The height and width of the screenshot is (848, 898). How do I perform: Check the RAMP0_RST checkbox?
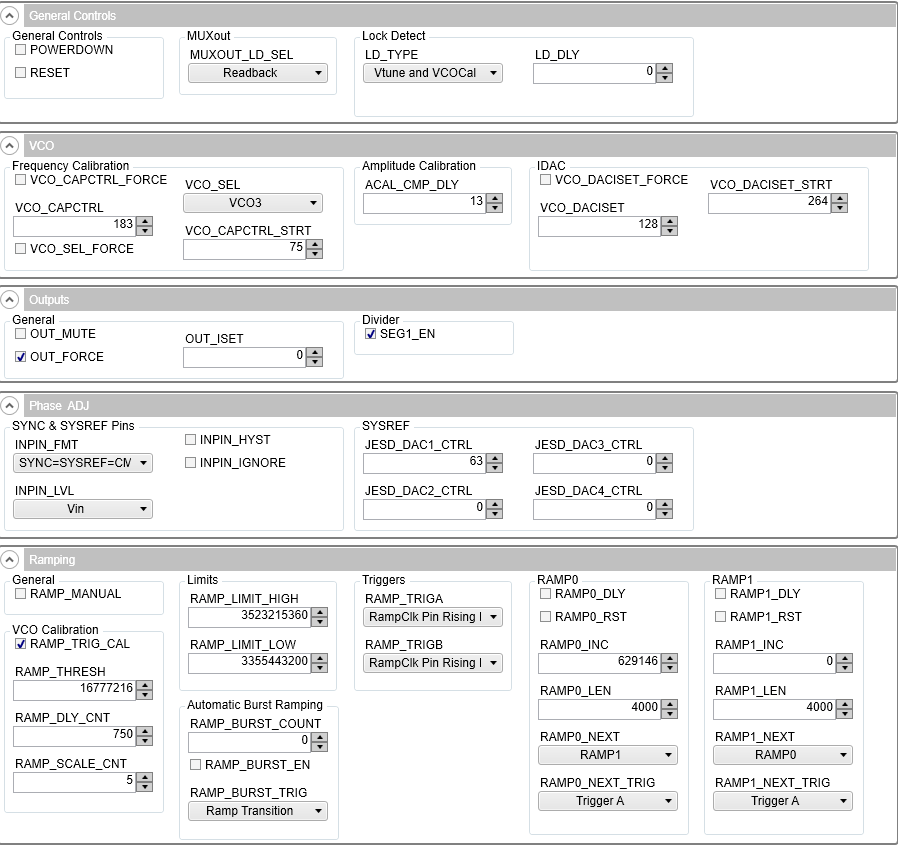click(546, 617)
